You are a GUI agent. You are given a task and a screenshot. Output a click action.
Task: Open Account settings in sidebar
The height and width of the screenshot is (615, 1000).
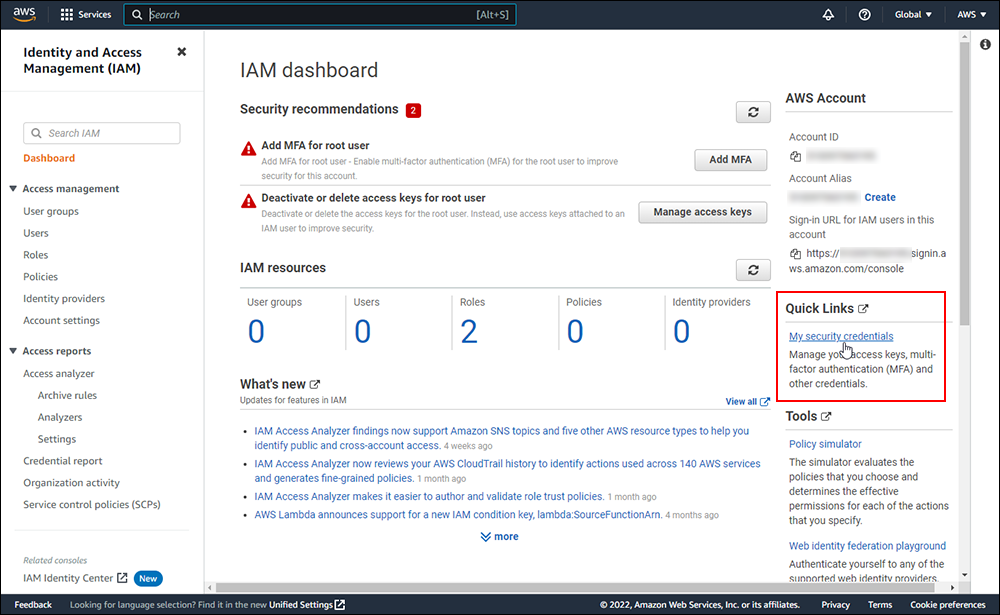click(x=61, y=320)
